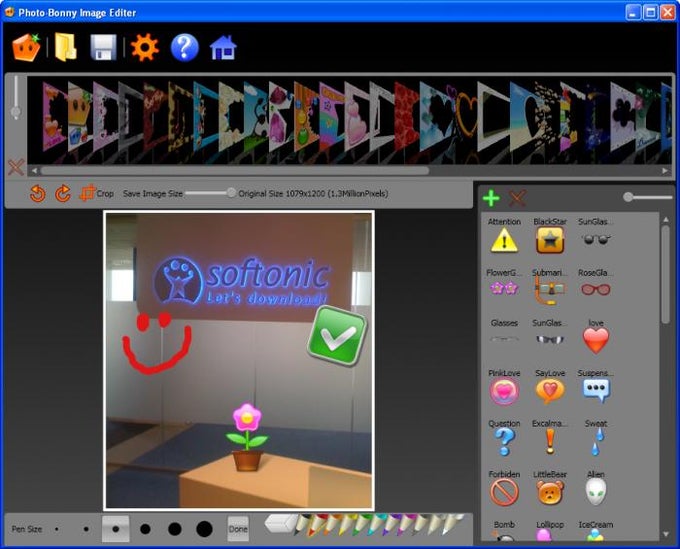
Task: Adjust the vertical frame zoom slider
Action: (x=16, y=113)
